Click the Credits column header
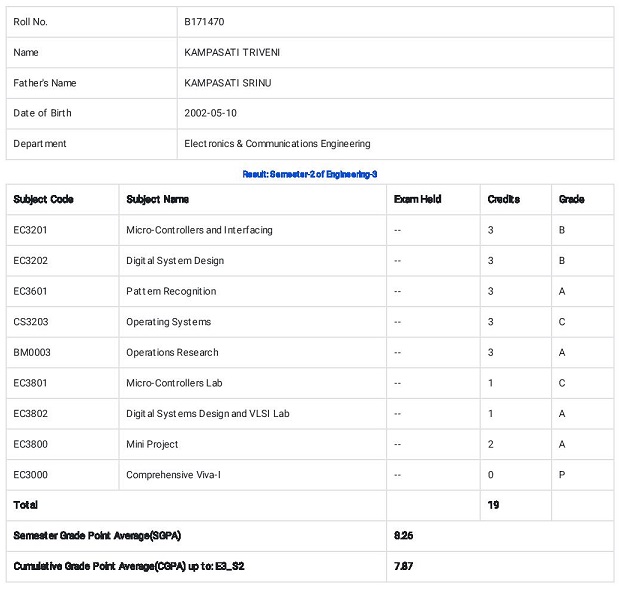The width and height of the screenshot is (624, 592). (x=503, y=199)
